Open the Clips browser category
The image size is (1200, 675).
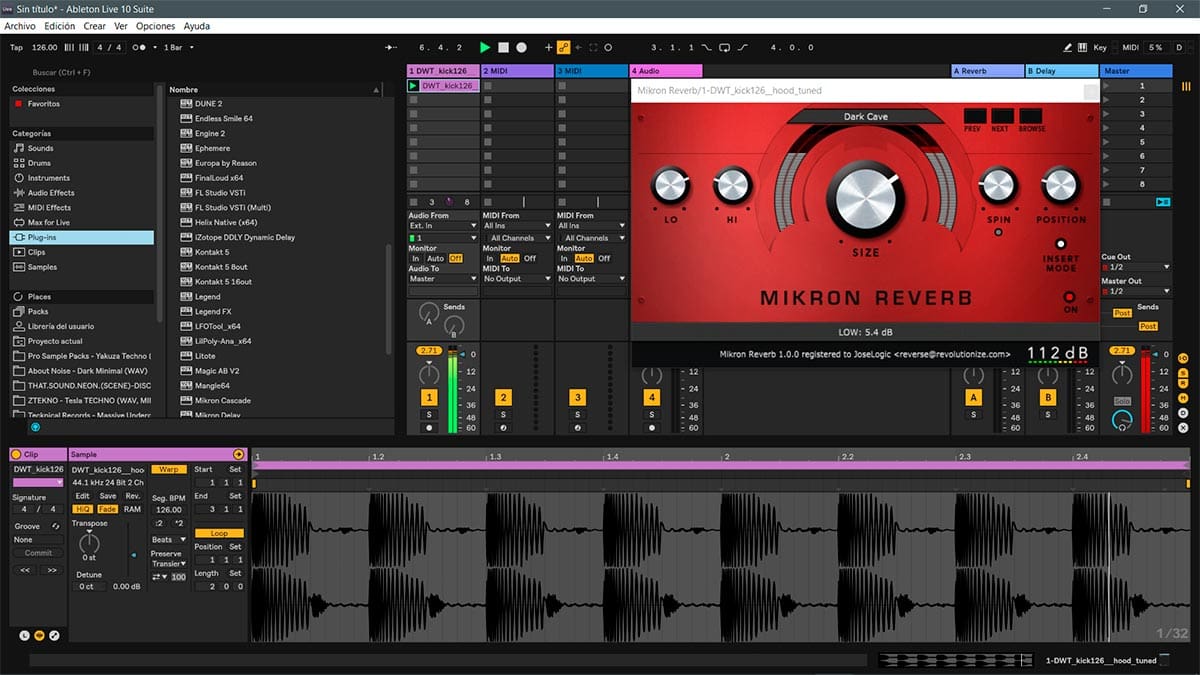coord(37,252)
